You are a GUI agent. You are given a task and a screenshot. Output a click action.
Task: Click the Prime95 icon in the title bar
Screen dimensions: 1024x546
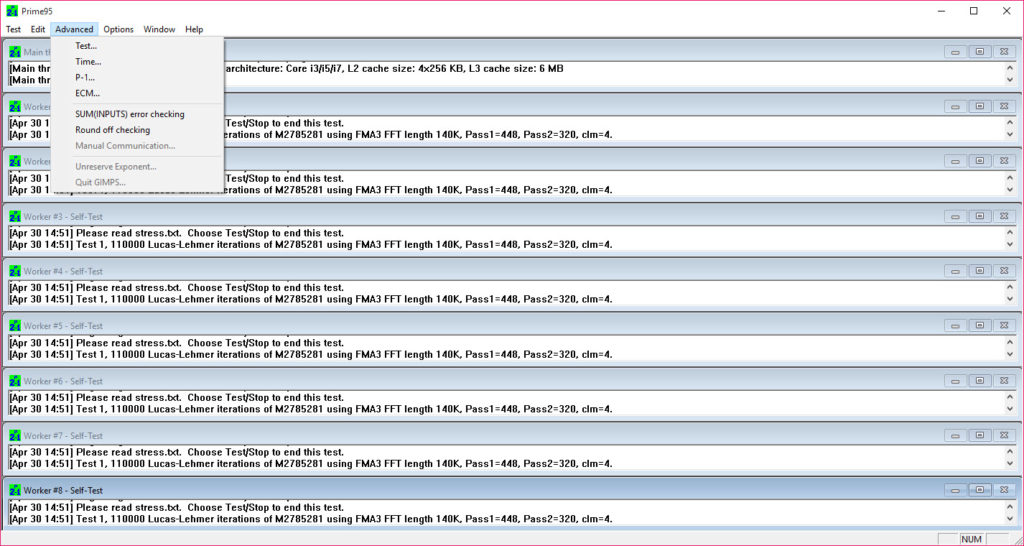(x=12, y=11)
